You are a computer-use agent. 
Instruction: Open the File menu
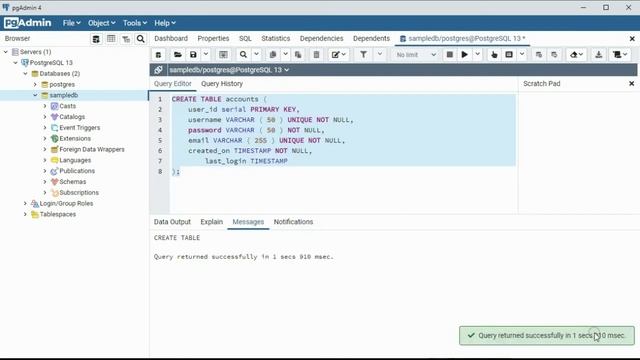(x=71, y=23)
